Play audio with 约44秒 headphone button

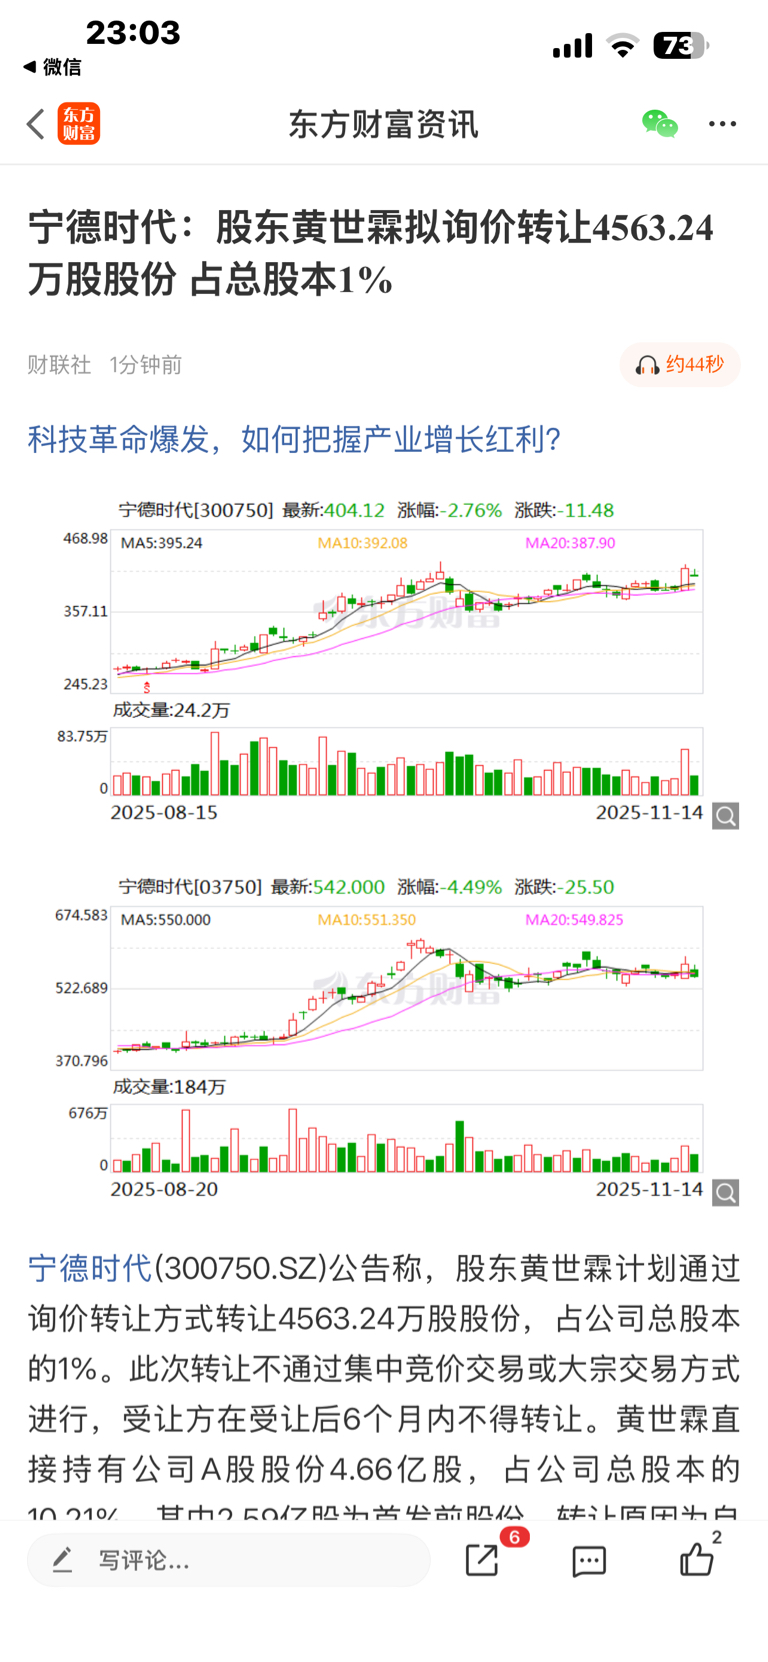click(680, 364)
